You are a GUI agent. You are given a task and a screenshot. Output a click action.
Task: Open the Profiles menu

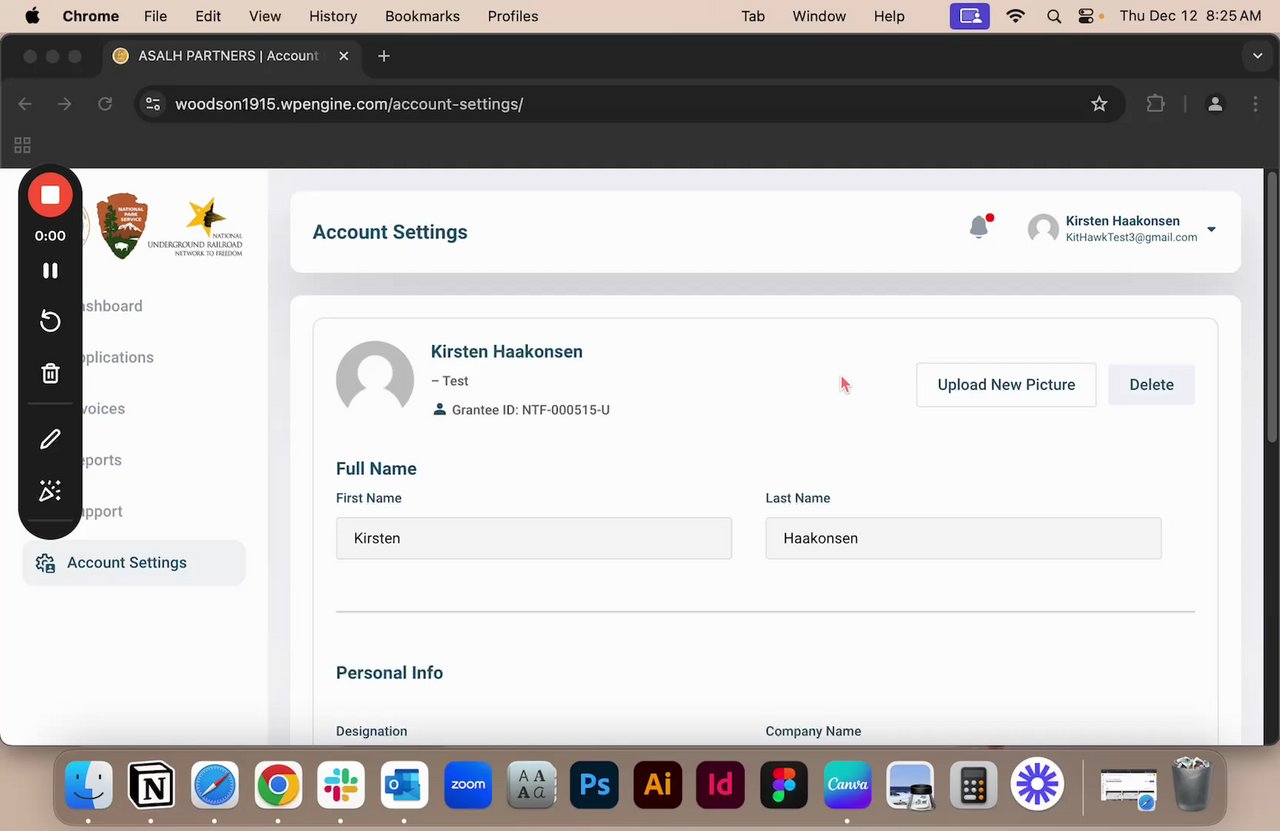pyautogui.click(x=513, y=16)
